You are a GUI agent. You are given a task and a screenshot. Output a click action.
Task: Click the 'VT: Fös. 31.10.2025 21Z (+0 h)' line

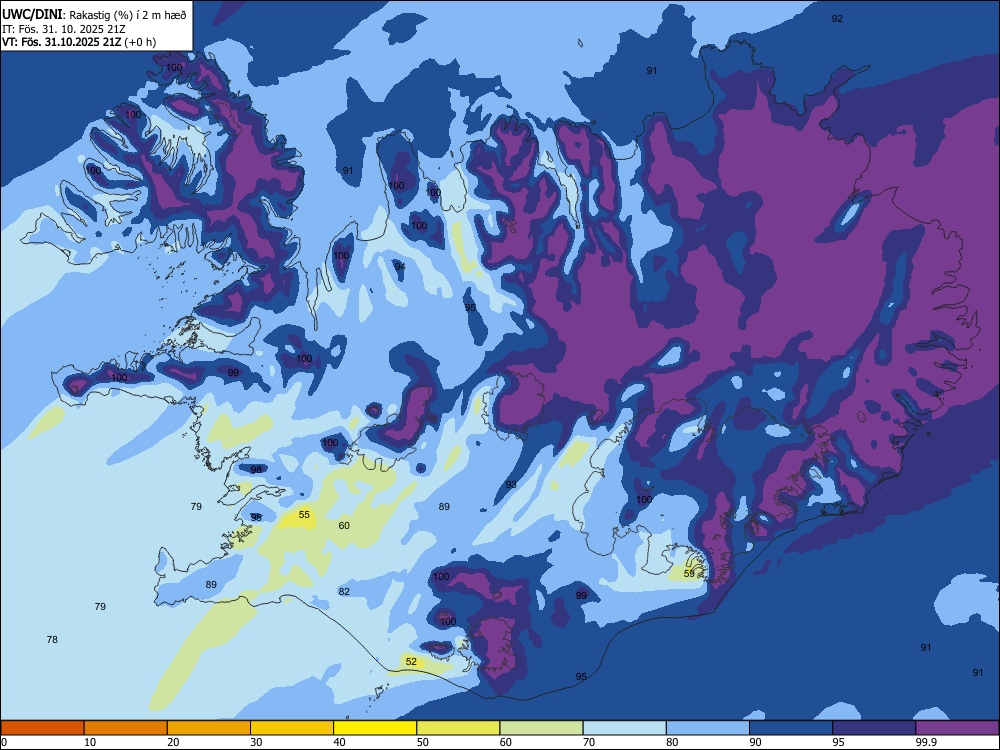pyautogui.click(x=79, y=42)
